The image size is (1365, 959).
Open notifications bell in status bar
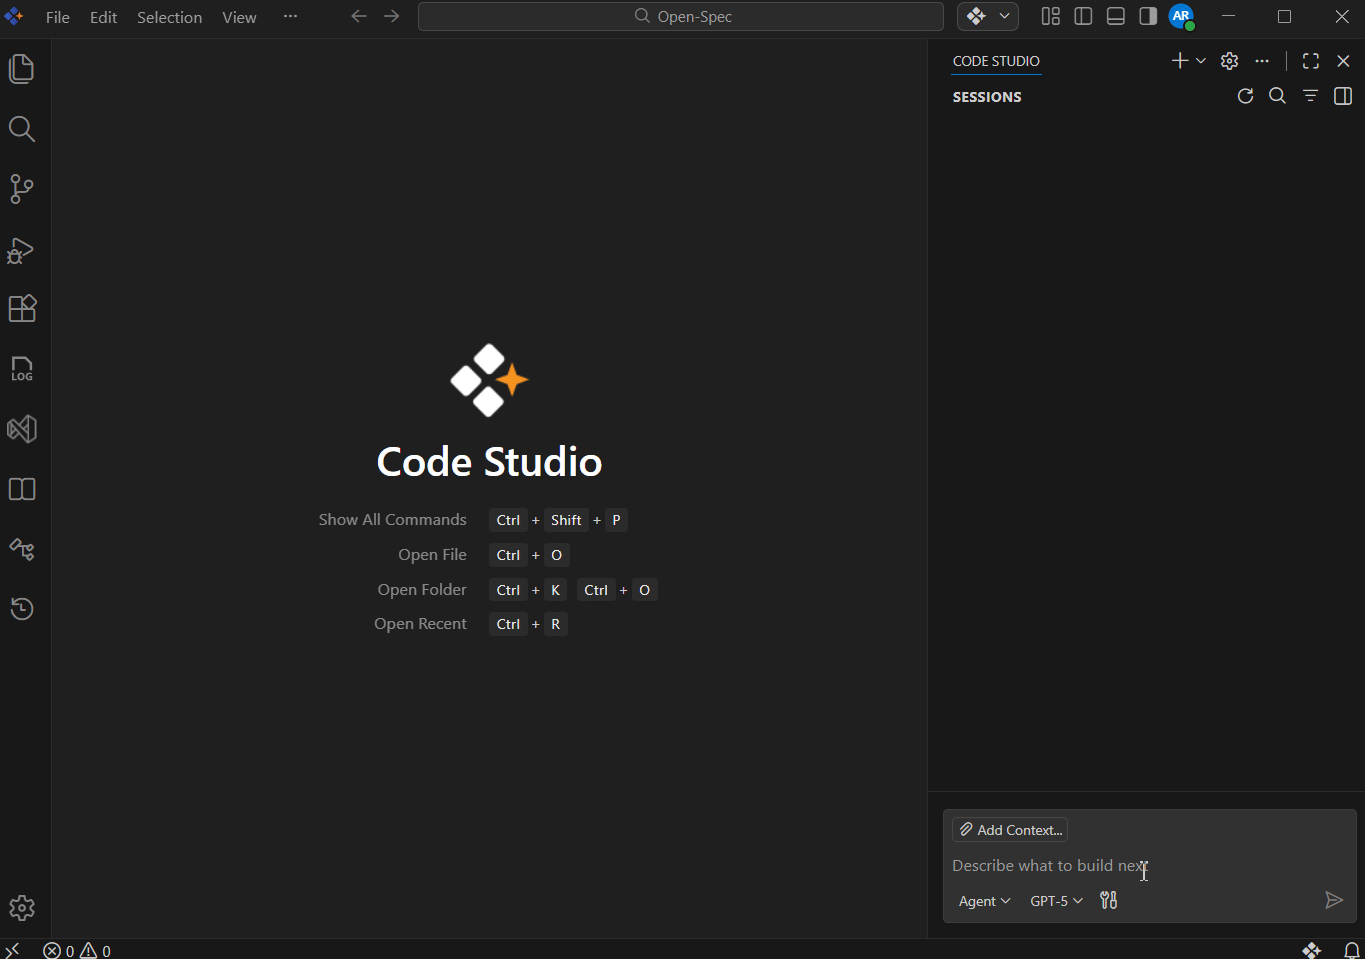[1352, 950]
